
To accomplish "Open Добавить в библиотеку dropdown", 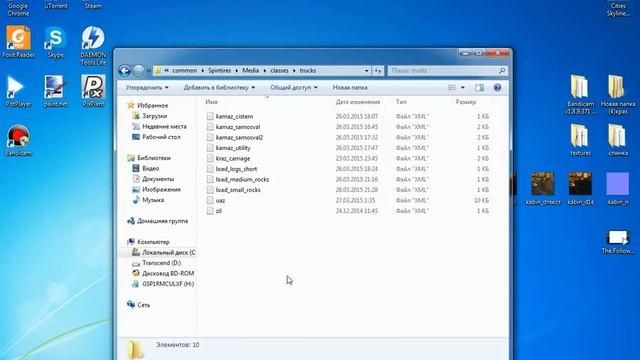I will point(219,87).
